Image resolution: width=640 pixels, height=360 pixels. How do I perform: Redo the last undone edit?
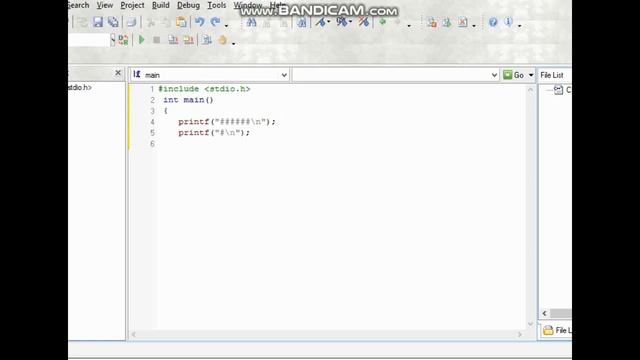[215, 22]
